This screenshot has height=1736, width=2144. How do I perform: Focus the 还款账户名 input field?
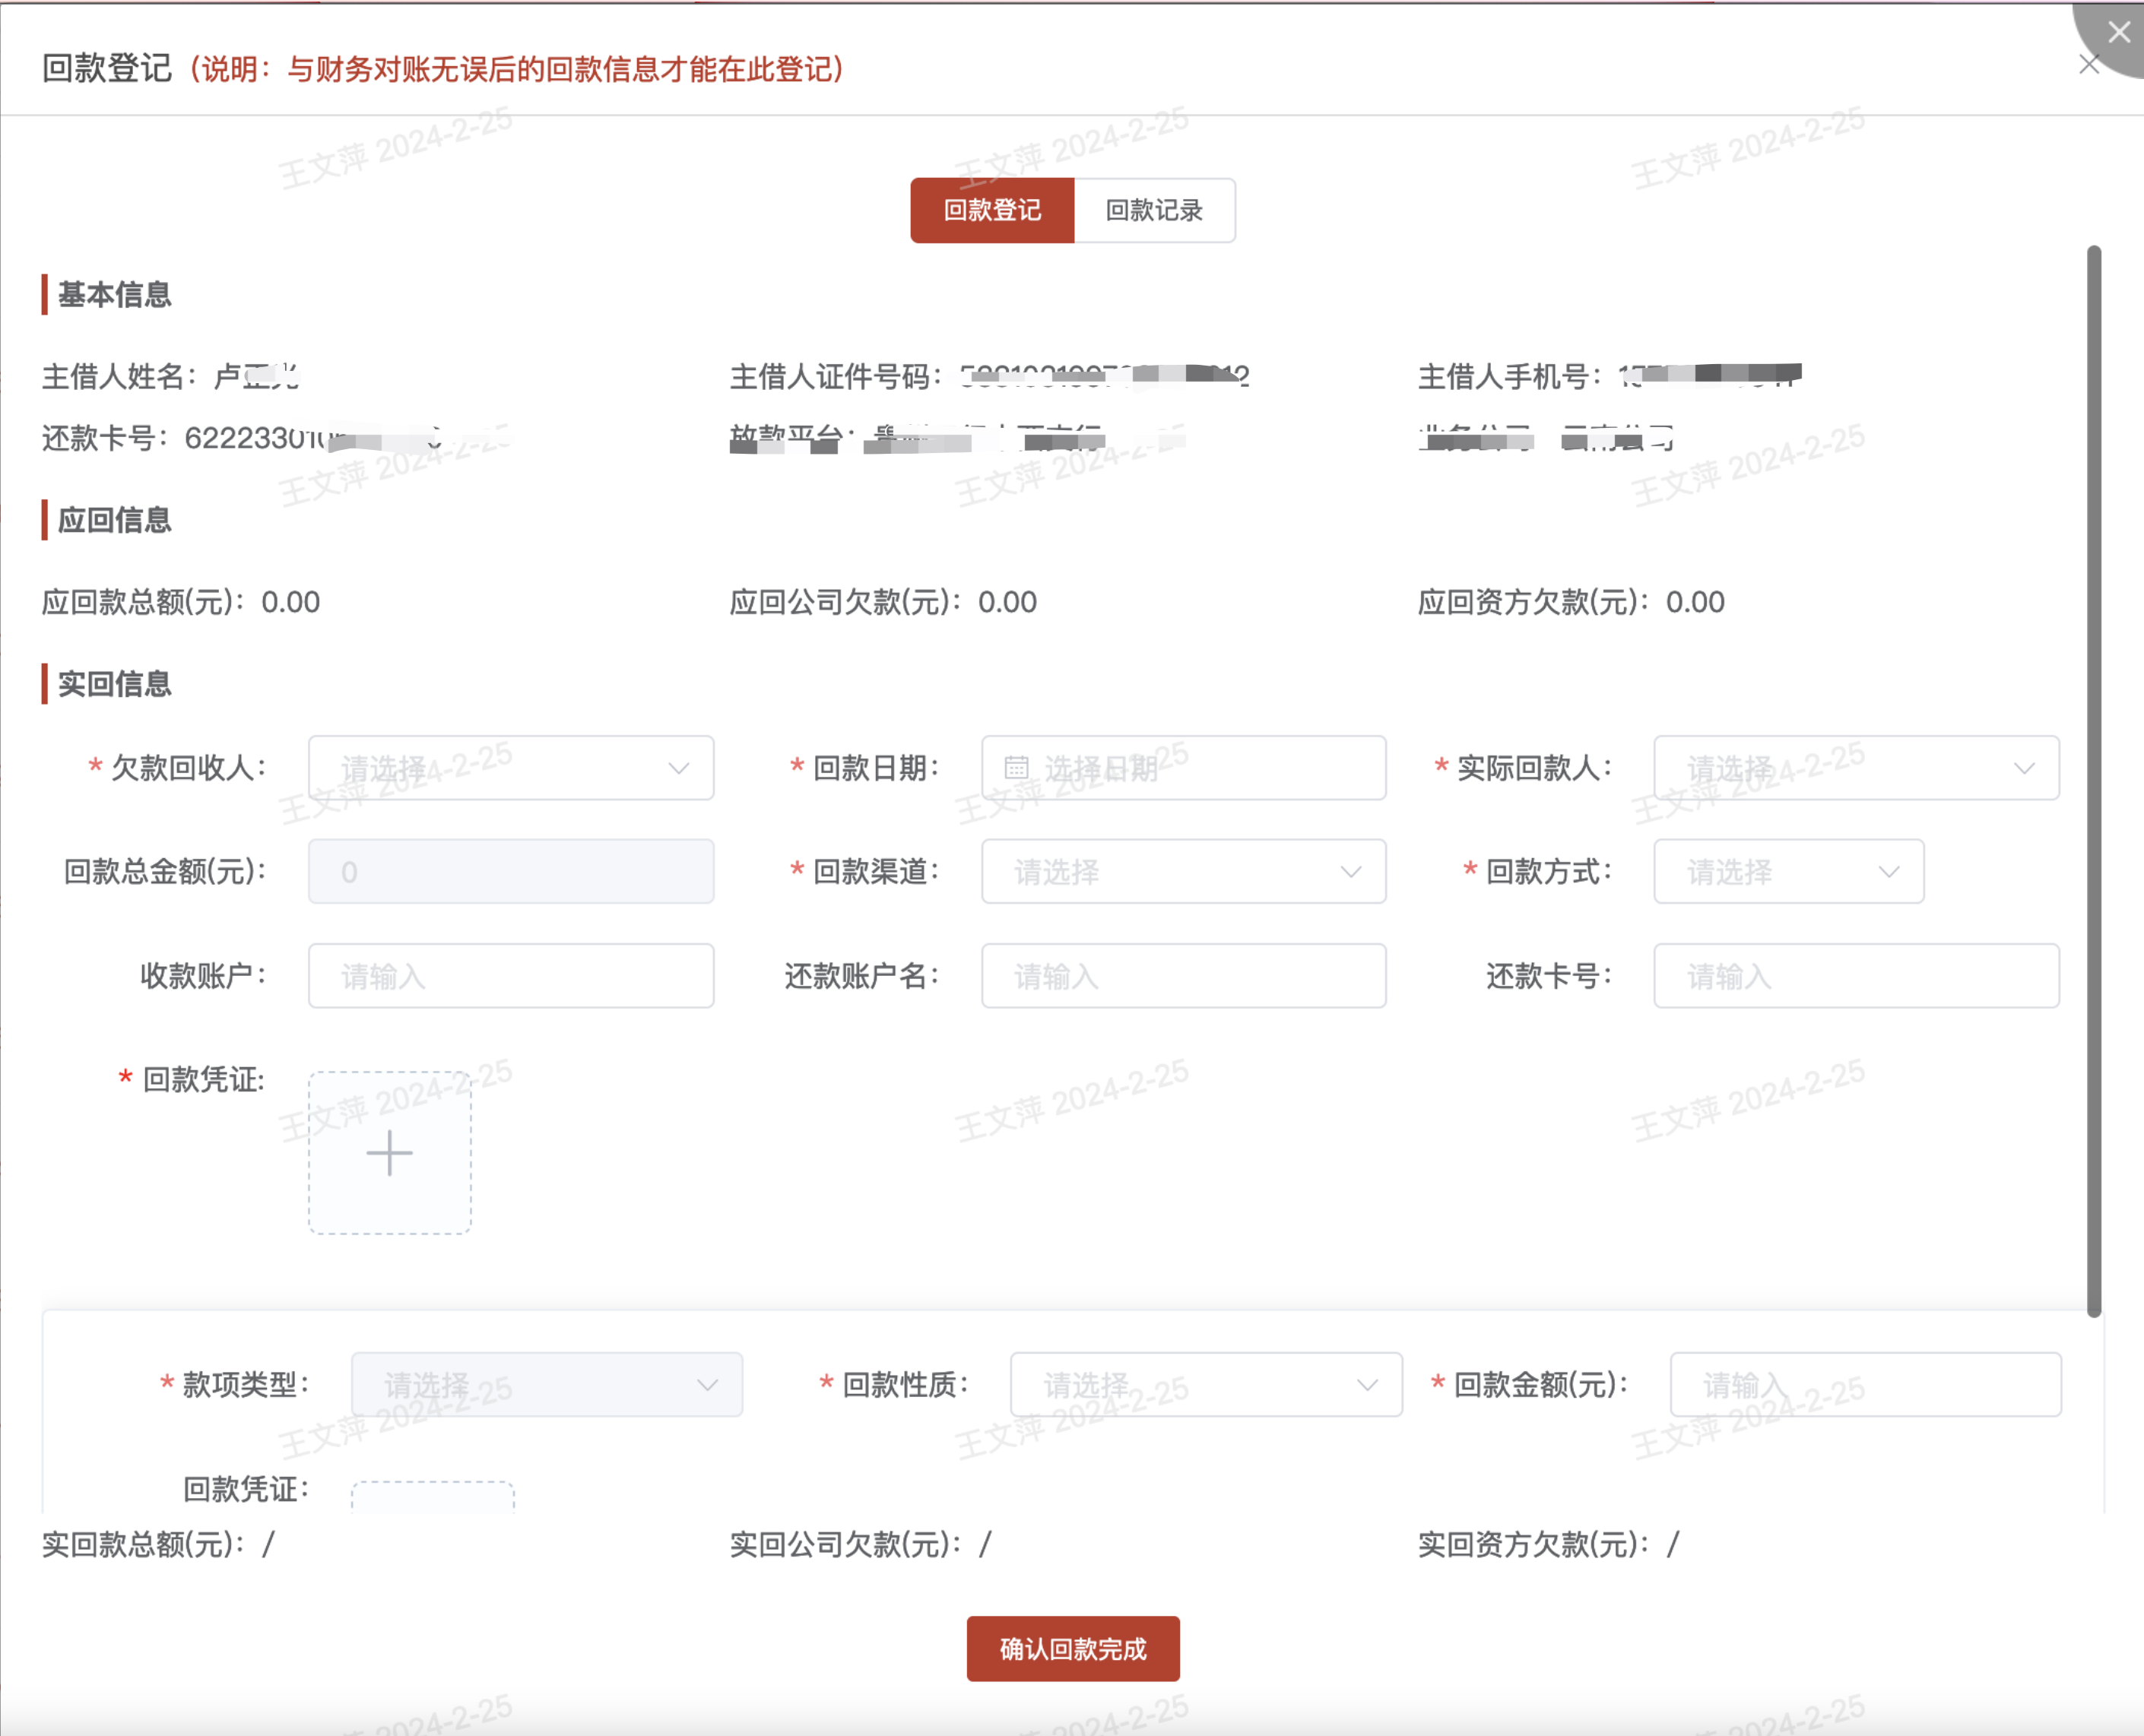point(1183,976)
